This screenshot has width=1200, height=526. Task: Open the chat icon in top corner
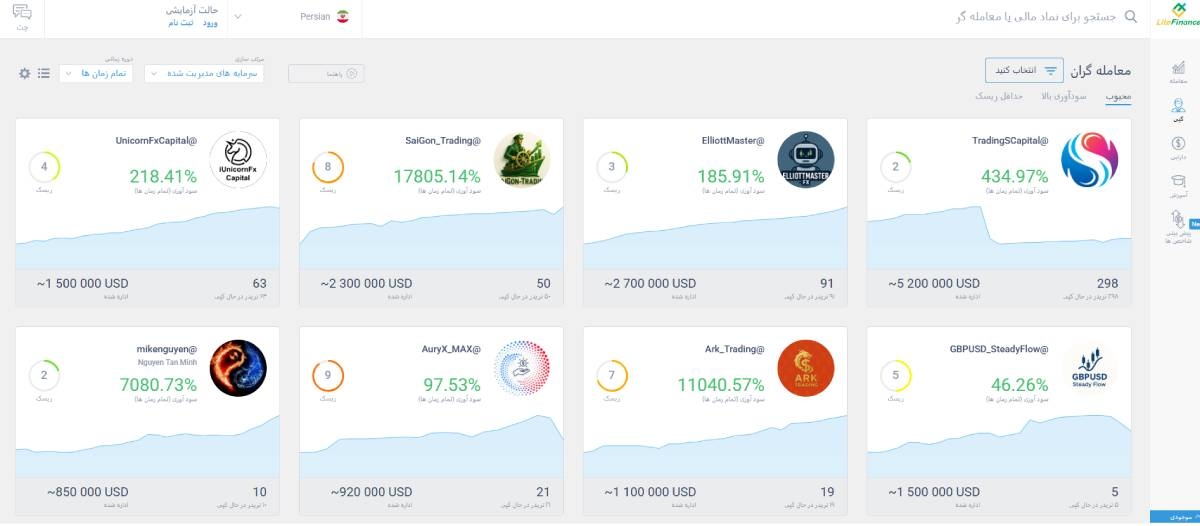point(22,17)
